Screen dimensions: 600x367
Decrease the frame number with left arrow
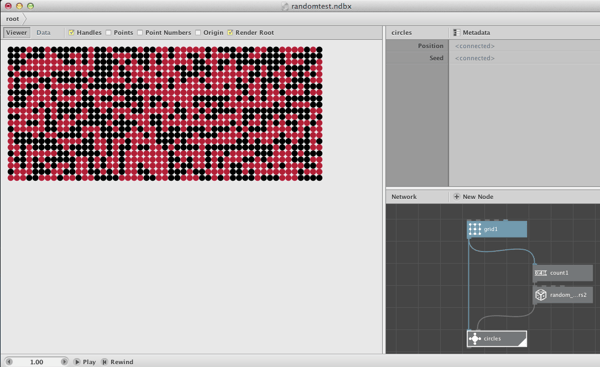pyautogui.click(x=9, y=362)
